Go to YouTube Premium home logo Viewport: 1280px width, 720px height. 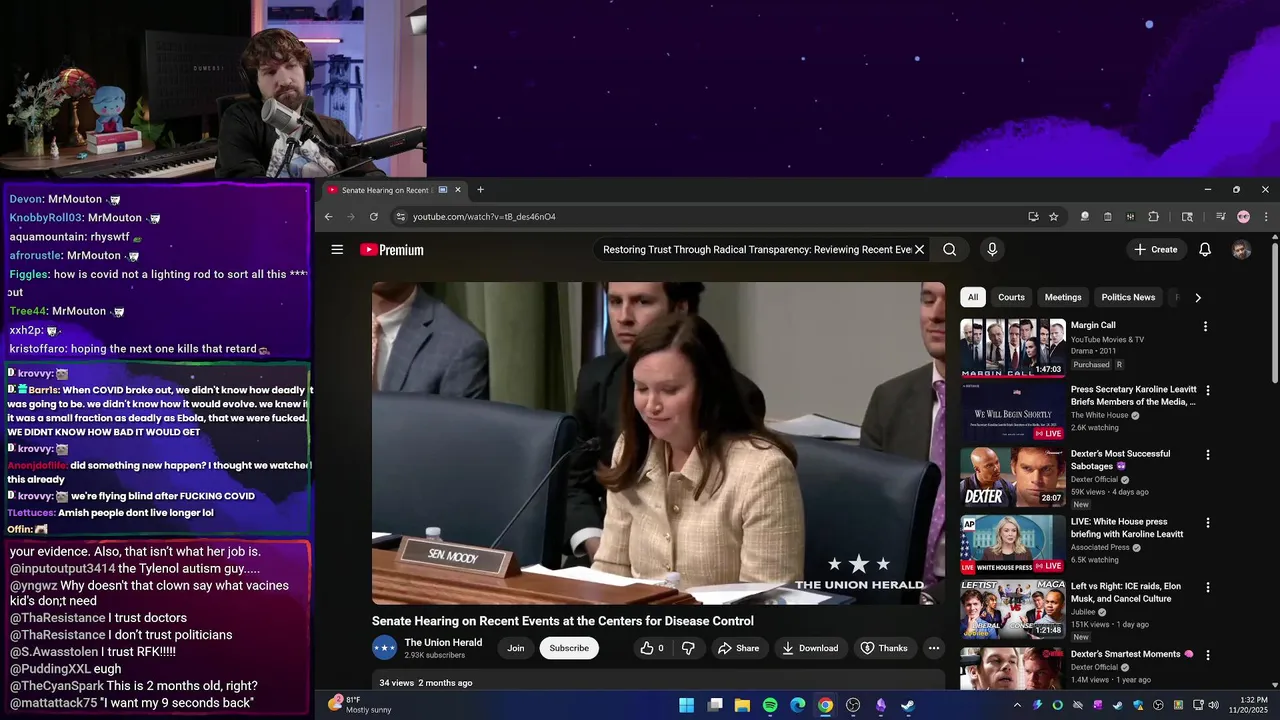click(x=392, y=250)
